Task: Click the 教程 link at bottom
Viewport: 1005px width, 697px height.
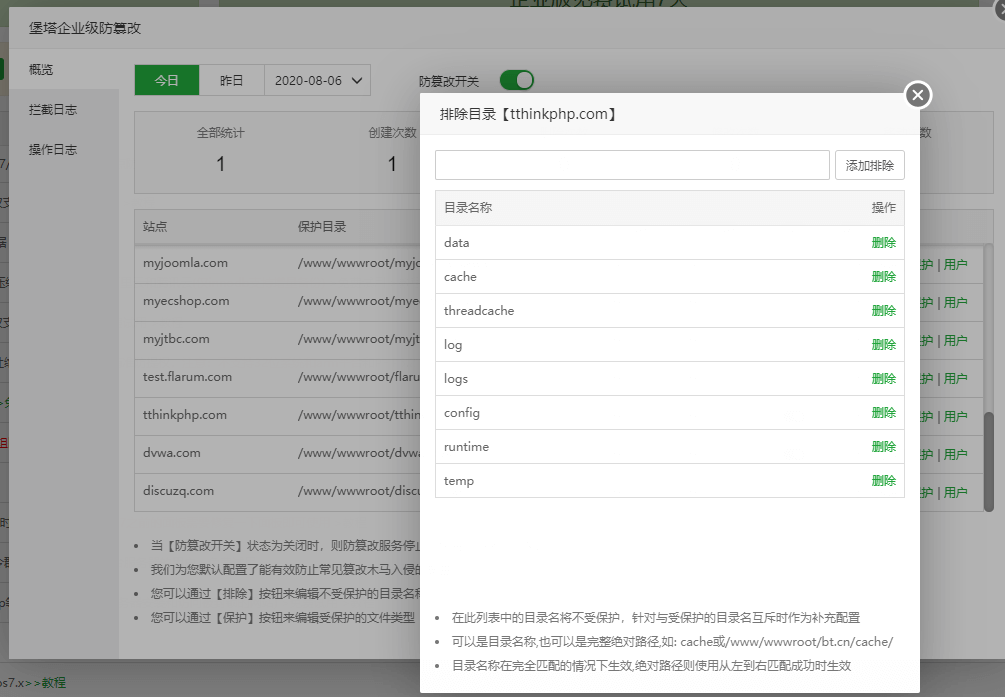Action: point(54,683)
